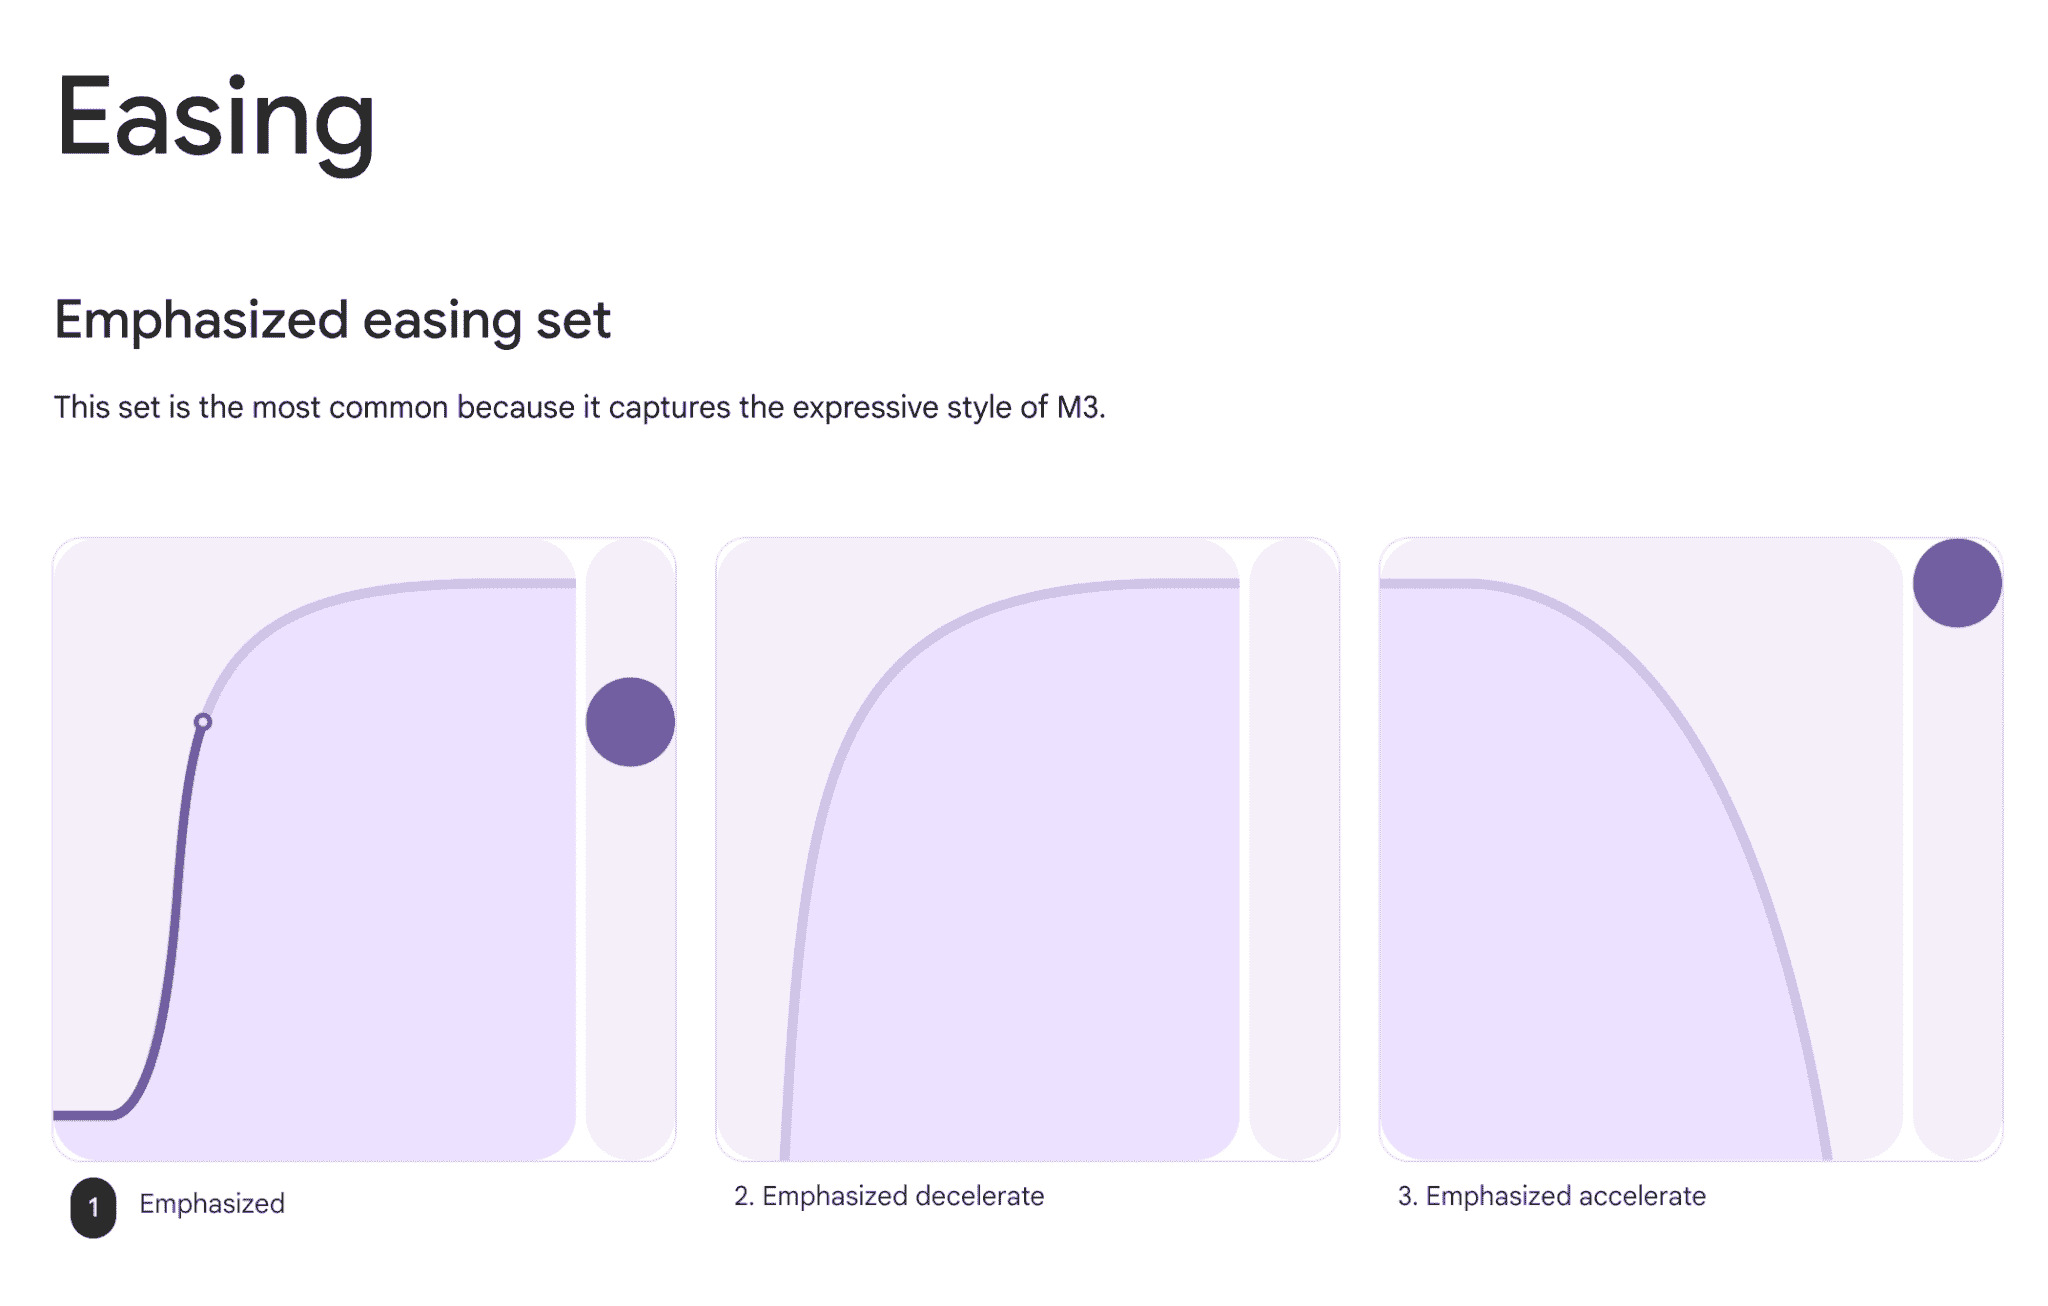The width and height of the screenshot is (2048, 1306).
Task: Click the "Easing" page title
Action: (x=215, y=119)
